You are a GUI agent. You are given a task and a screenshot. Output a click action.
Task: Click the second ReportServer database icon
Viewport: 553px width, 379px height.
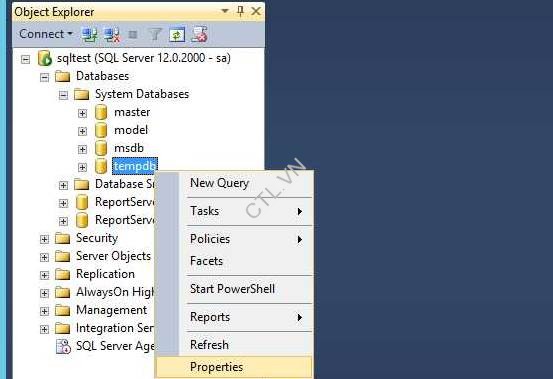(x=82, y=220)
